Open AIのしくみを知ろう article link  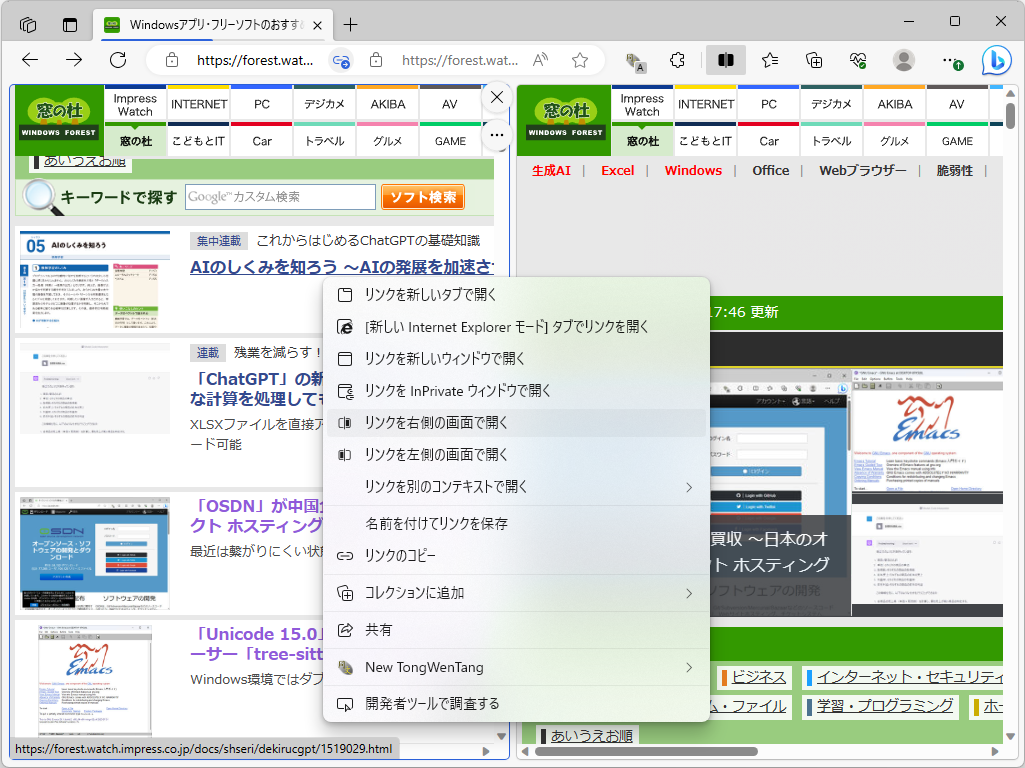point(342,267)
